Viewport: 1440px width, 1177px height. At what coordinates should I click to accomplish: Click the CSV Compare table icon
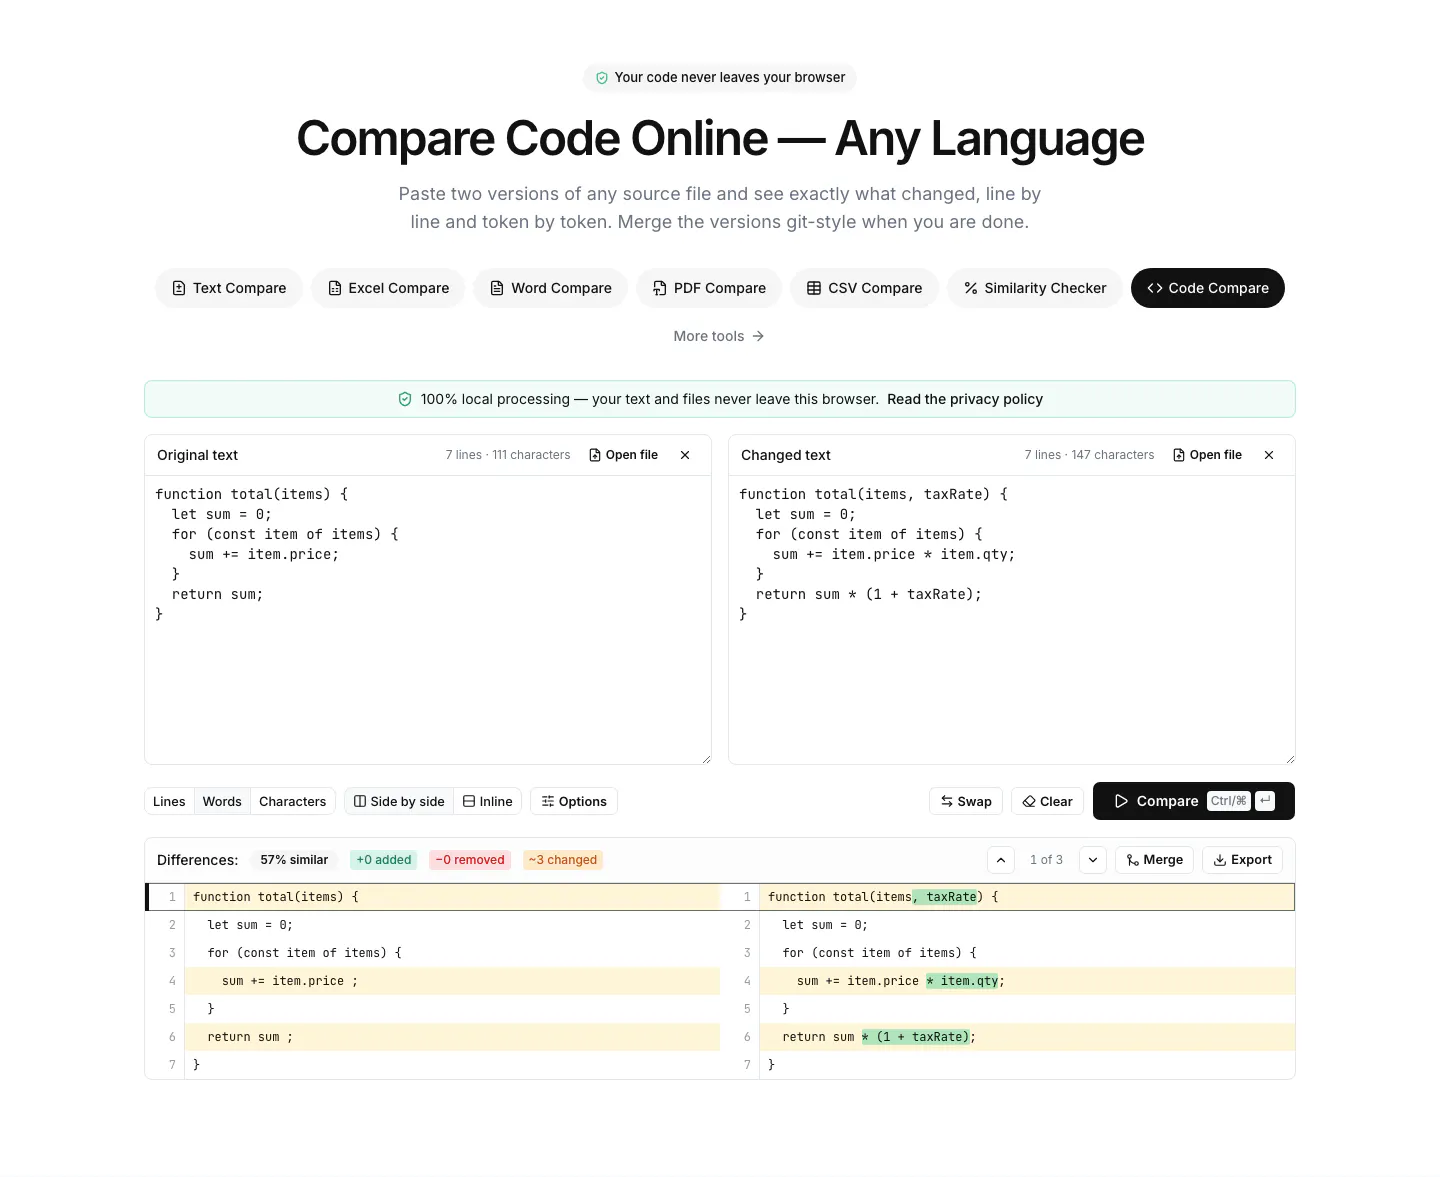814,288
